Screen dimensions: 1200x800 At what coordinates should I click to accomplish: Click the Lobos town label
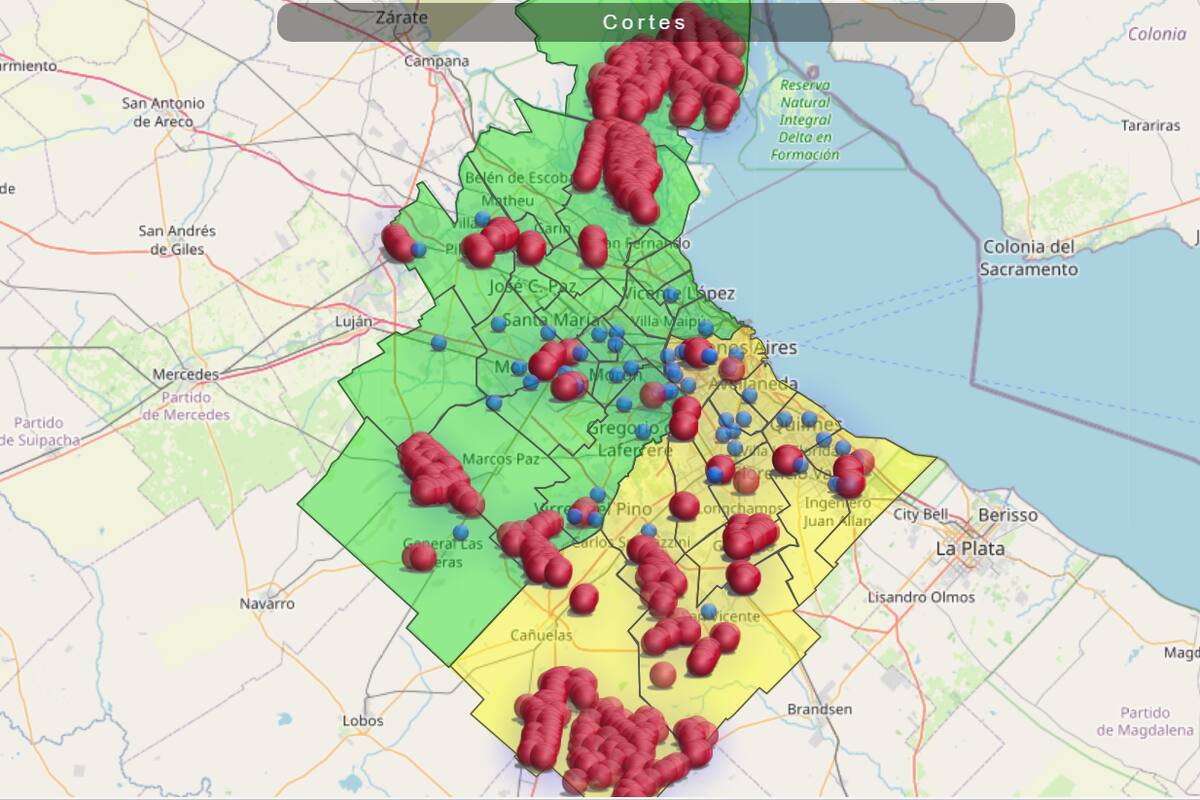[x=362, y=720]
